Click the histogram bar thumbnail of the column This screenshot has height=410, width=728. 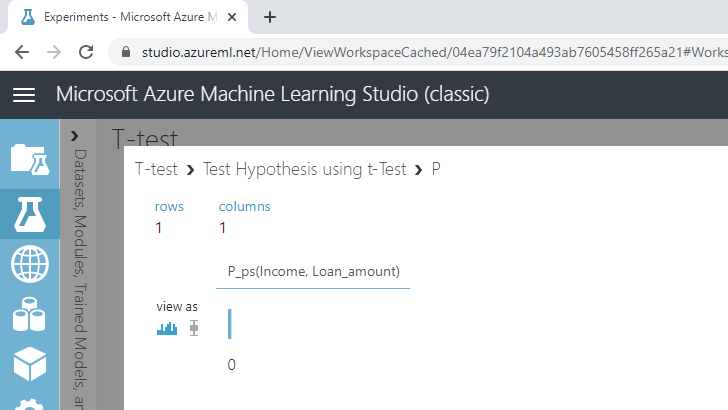(230, 324)
